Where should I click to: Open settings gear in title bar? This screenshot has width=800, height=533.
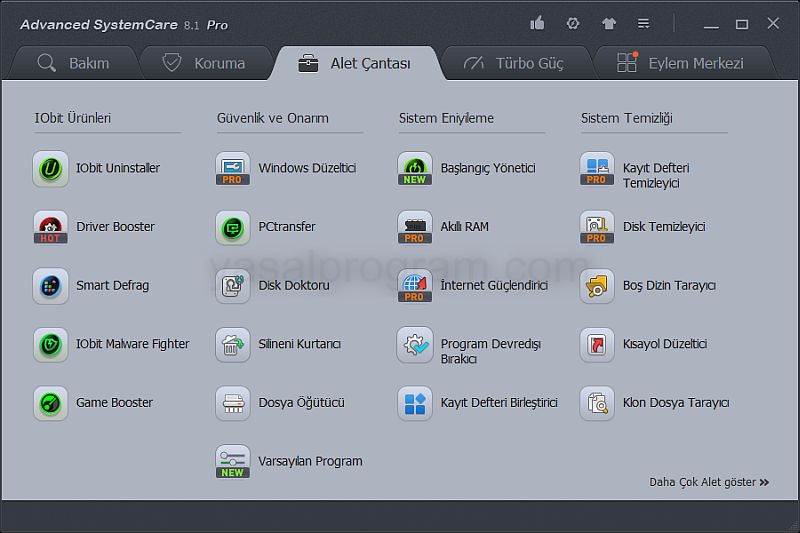573,23
